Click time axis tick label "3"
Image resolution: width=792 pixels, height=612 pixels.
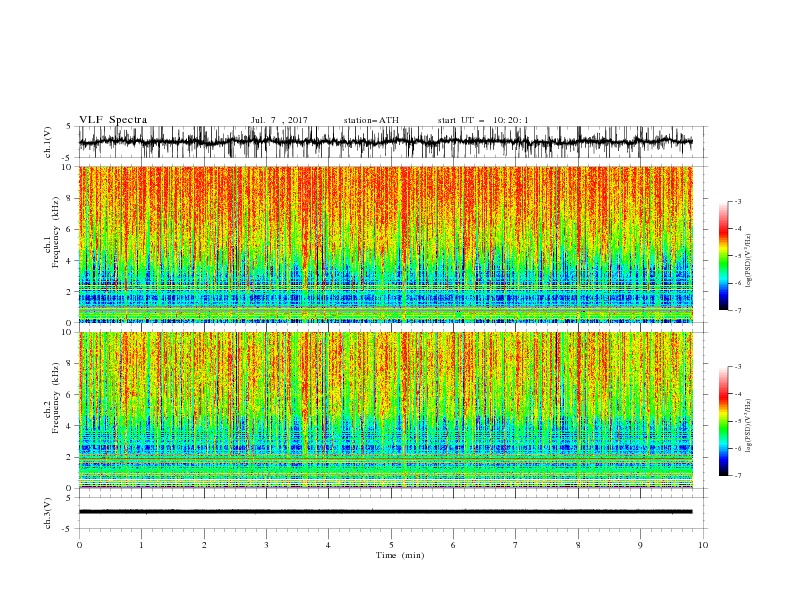tap(266, 545)
